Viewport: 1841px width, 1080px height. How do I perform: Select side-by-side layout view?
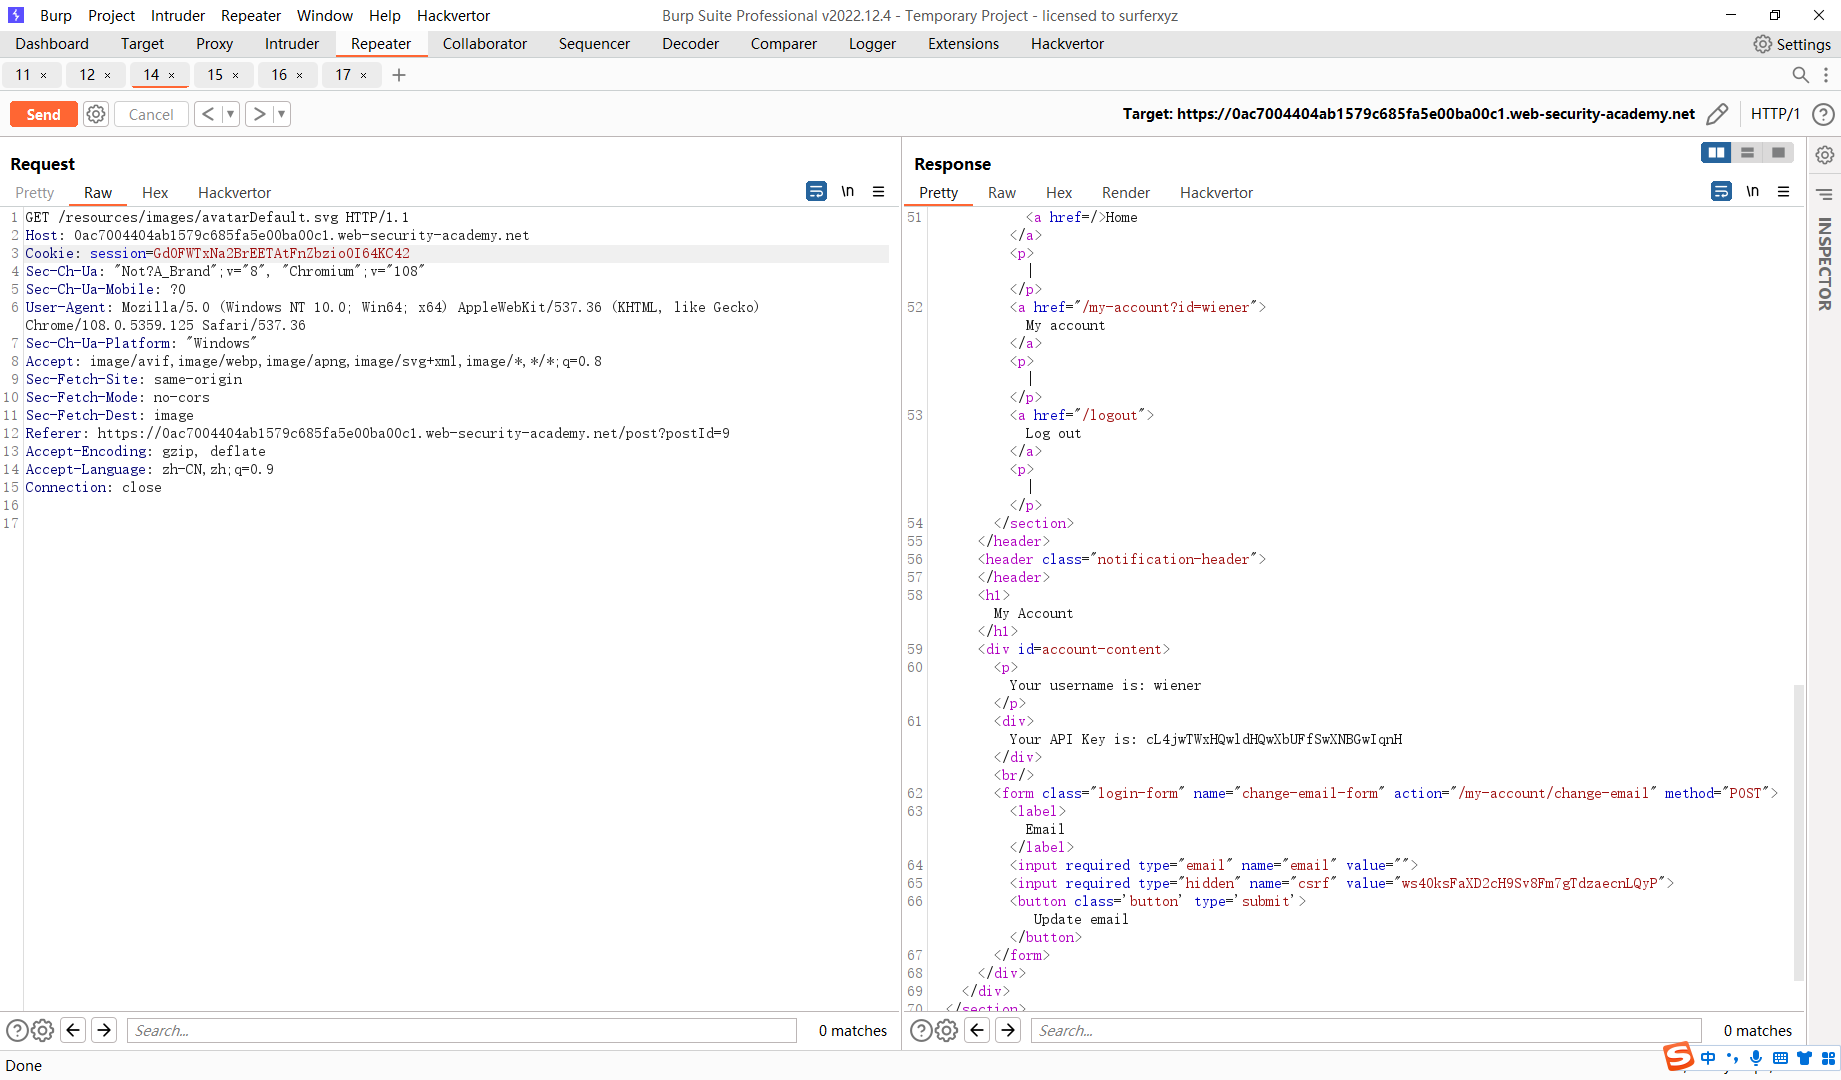pyautogui.click(x=1716, y=152)
